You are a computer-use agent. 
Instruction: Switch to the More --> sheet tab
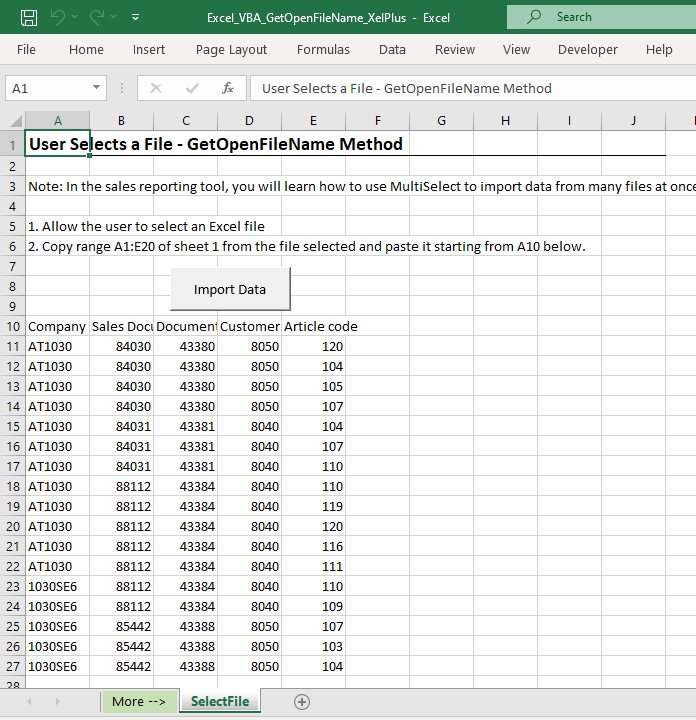(x=140, y=701)
